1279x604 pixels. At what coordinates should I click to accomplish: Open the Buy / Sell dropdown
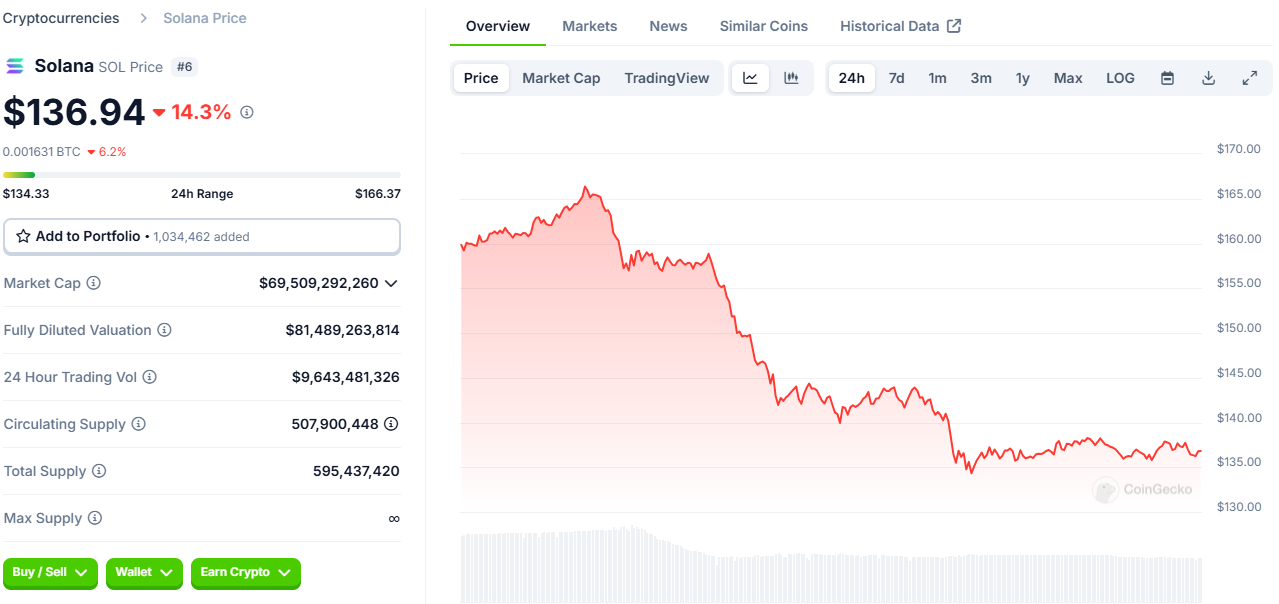50,572
